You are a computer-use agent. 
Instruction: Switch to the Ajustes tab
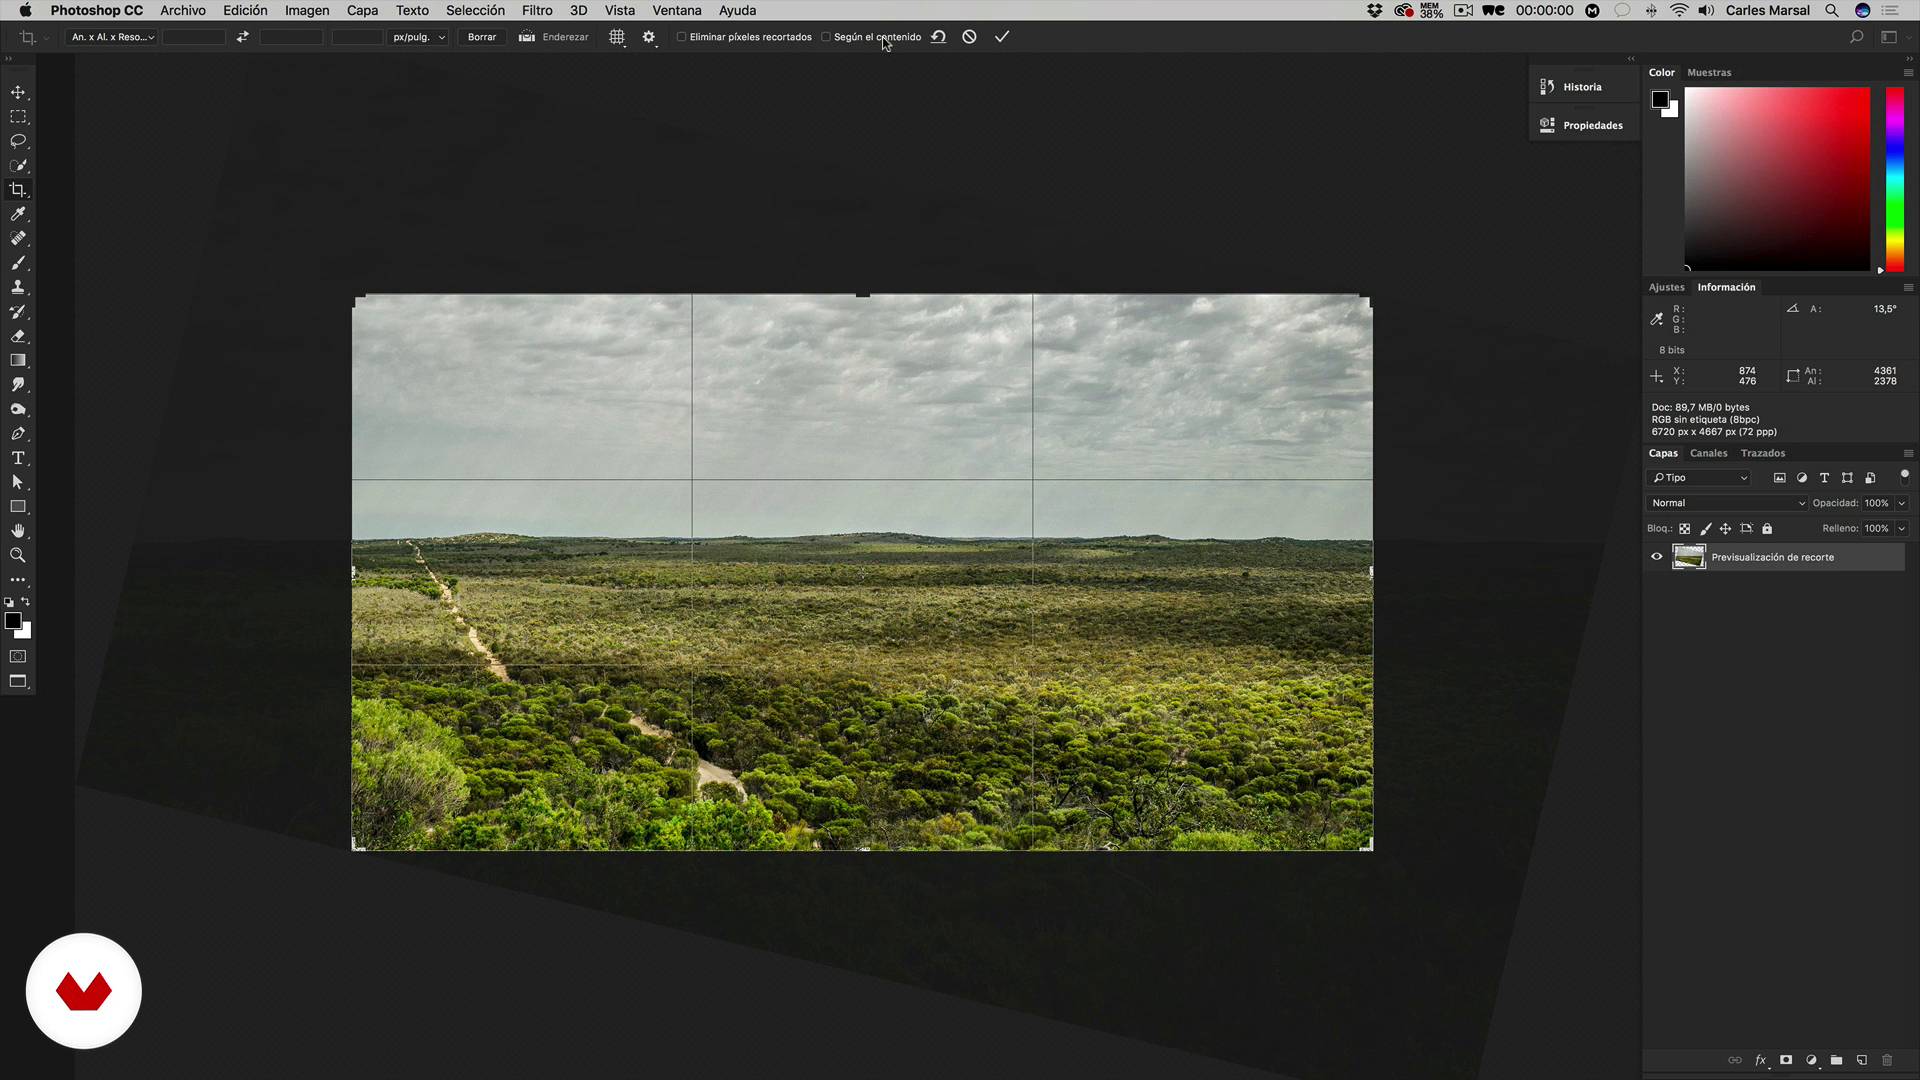pyautogui.click(x=1666, y=288)
